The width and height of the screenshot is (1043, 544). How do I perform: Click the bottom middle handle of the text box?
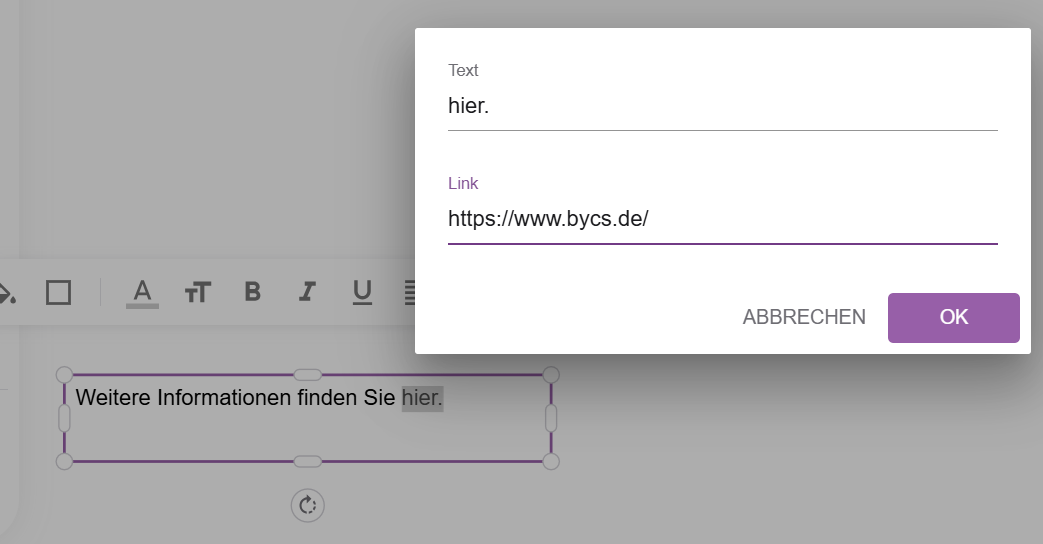coord(307,462)
